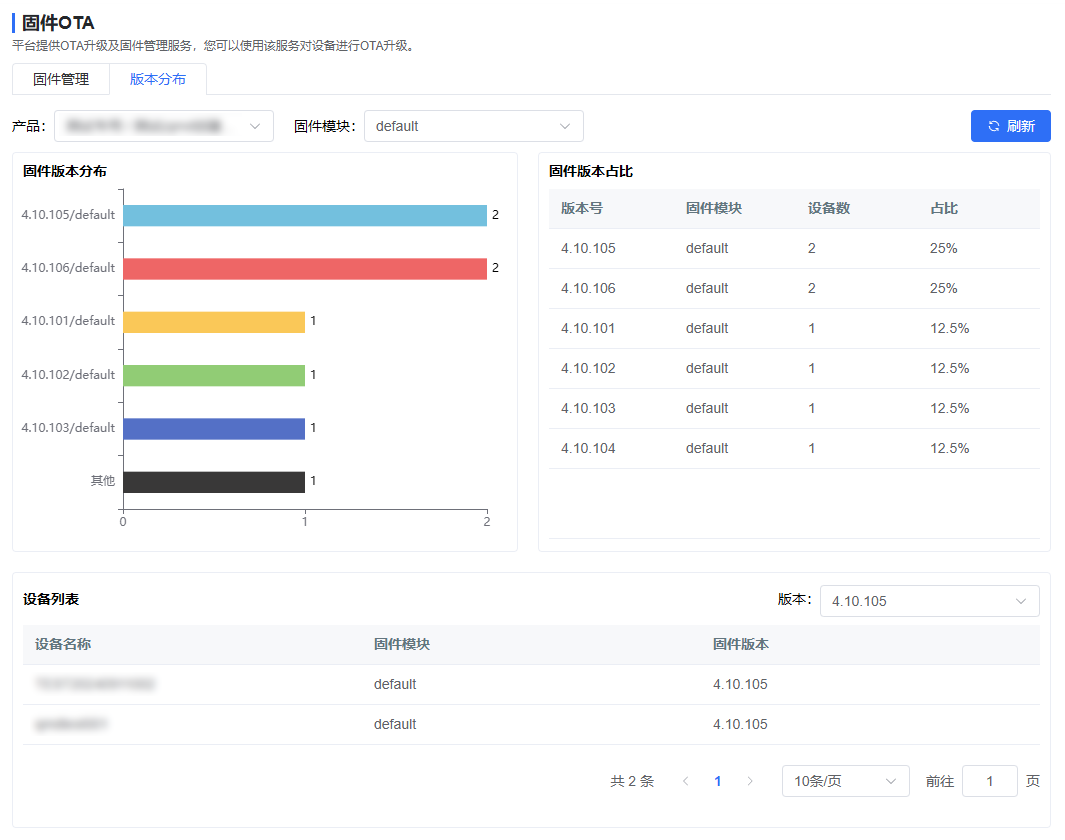Click the yellow 4.10.101/default bar
This screenshot has height=840, width=1065.
[x=214, y=321]
